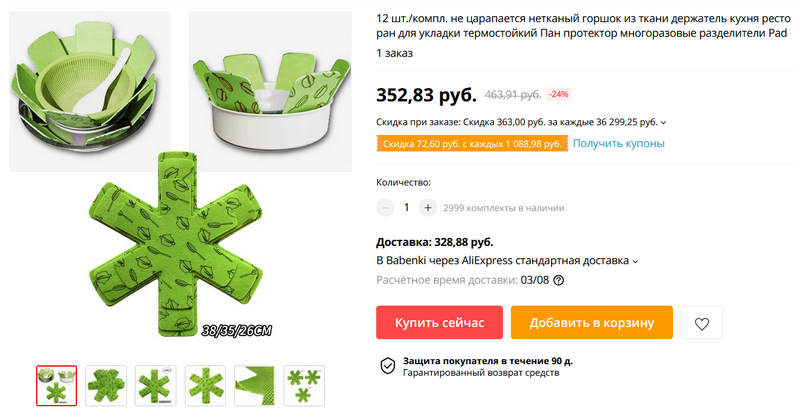The width and height of the screenshot is (800, 418).
Task: Expand AliExpress standard delivery options
Action: coord(636,261)
